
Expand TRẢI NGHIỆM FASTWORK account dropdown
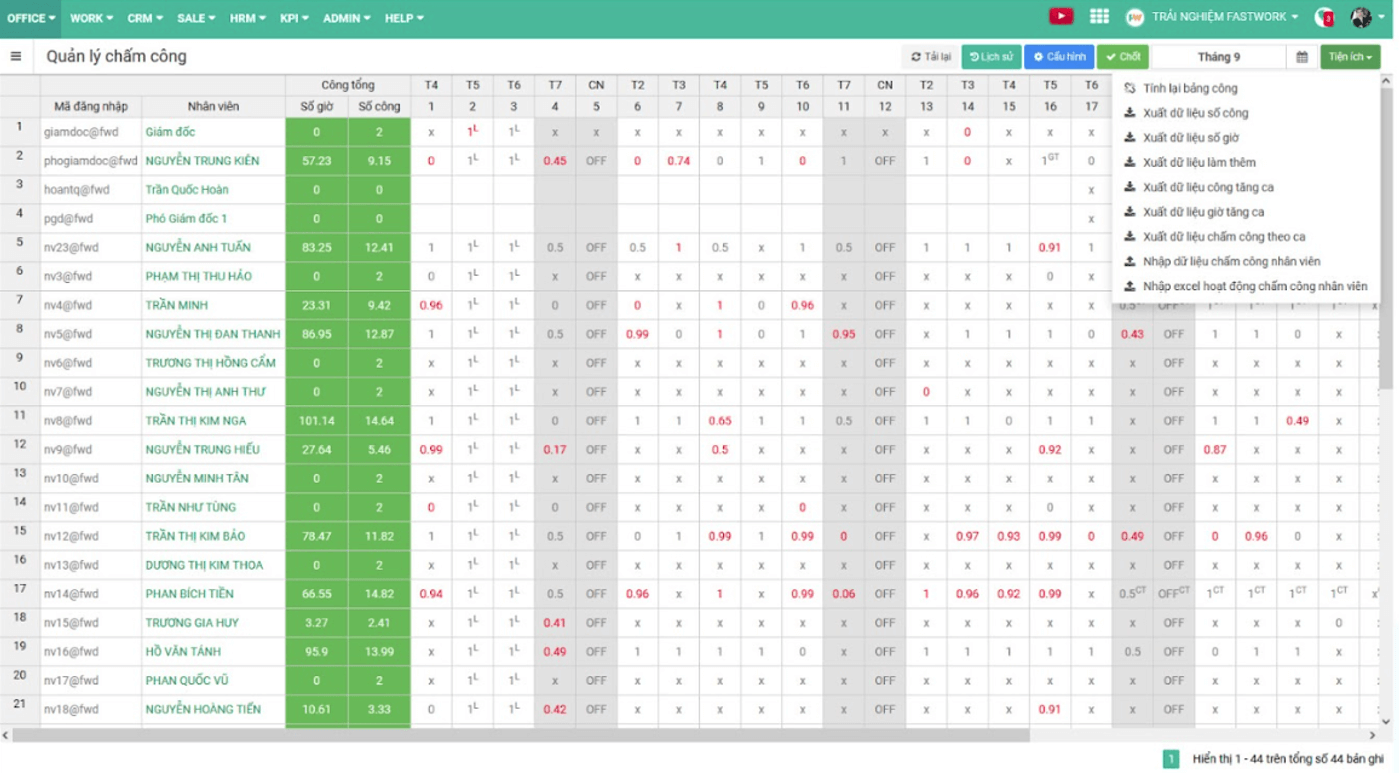pyautogui.click(x=1224, y=17)
